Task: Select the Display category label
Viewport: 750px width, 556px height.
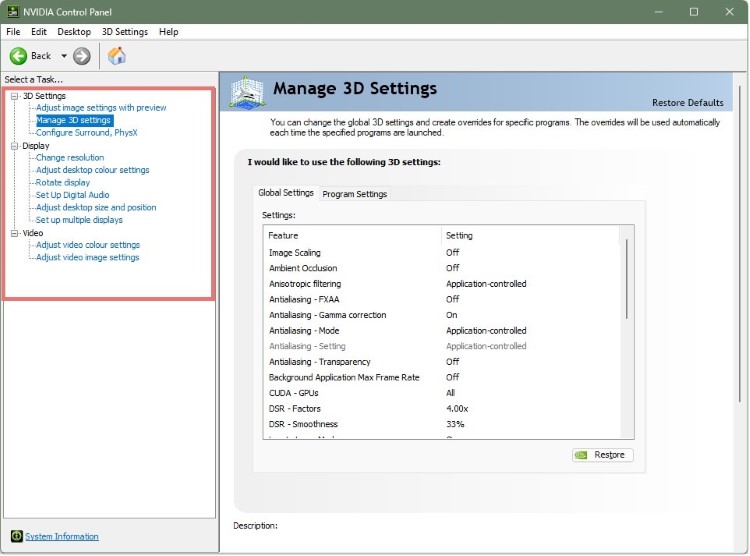Action: [36, 146]
